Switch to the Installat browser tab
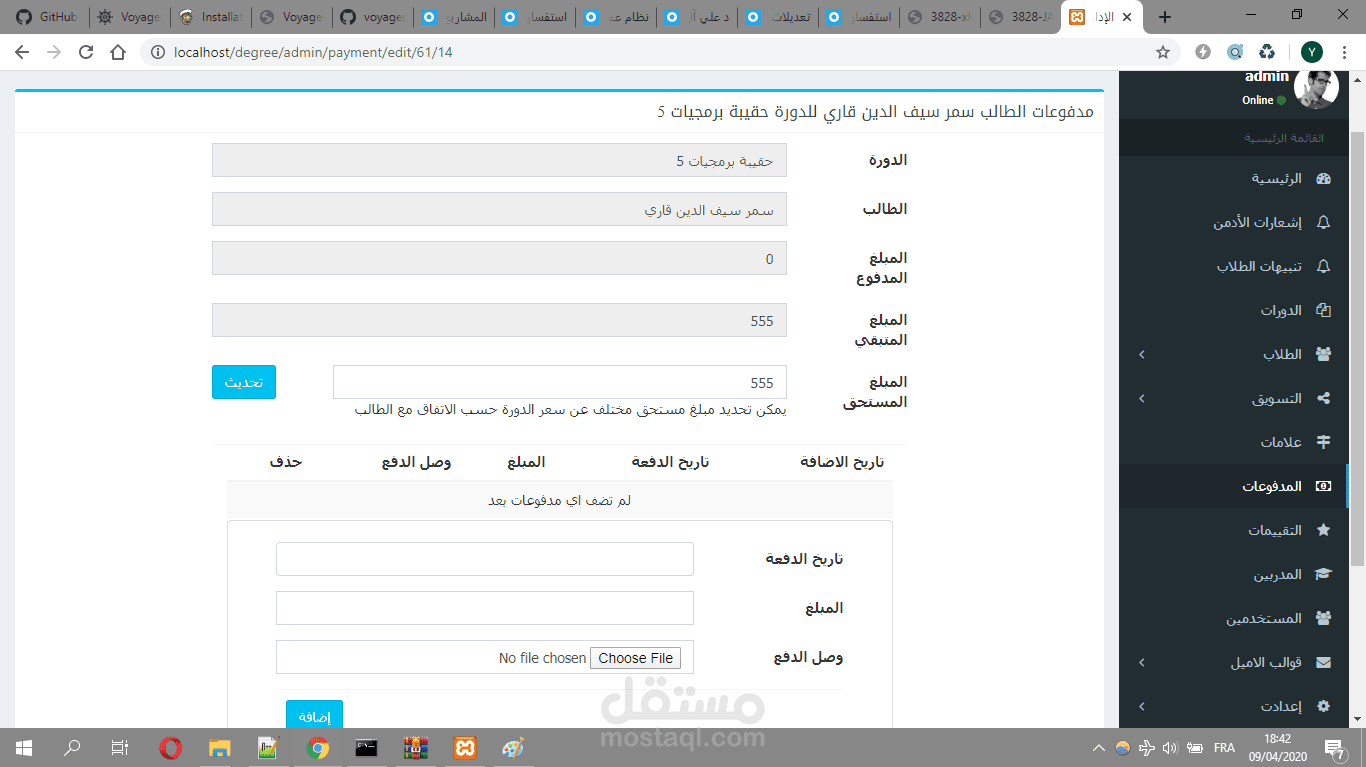This screenshot has height=767, width=1366. (x=211, y=17)
